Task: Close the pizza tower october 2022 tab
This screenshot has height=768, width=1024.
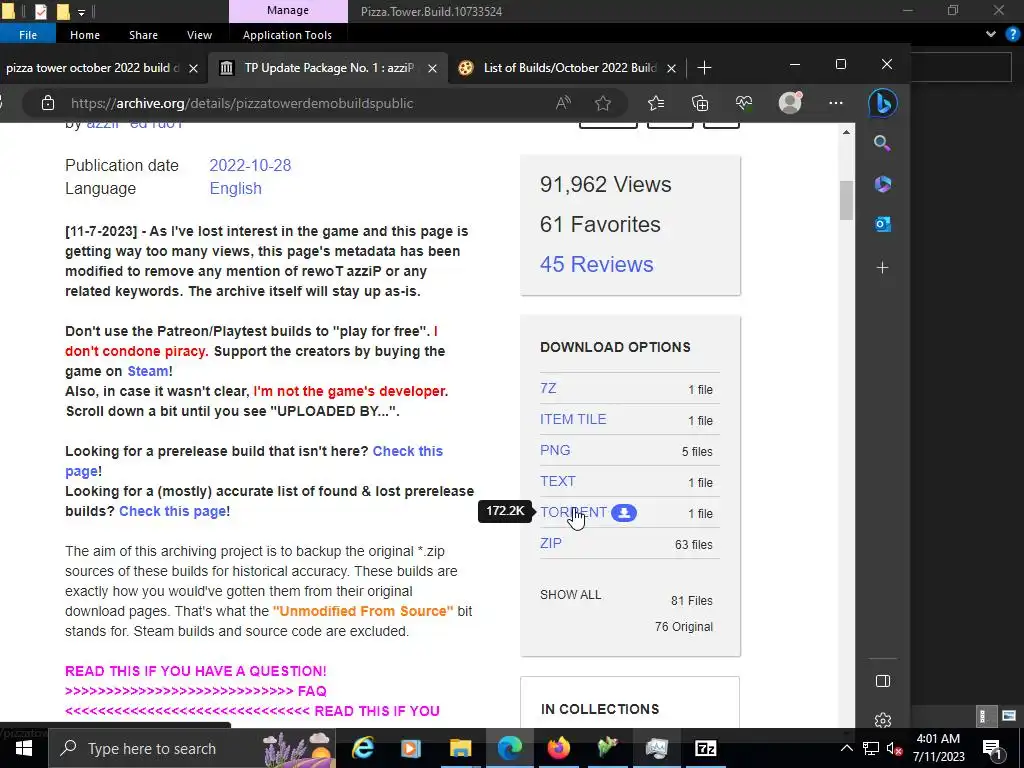Action: 193,68
